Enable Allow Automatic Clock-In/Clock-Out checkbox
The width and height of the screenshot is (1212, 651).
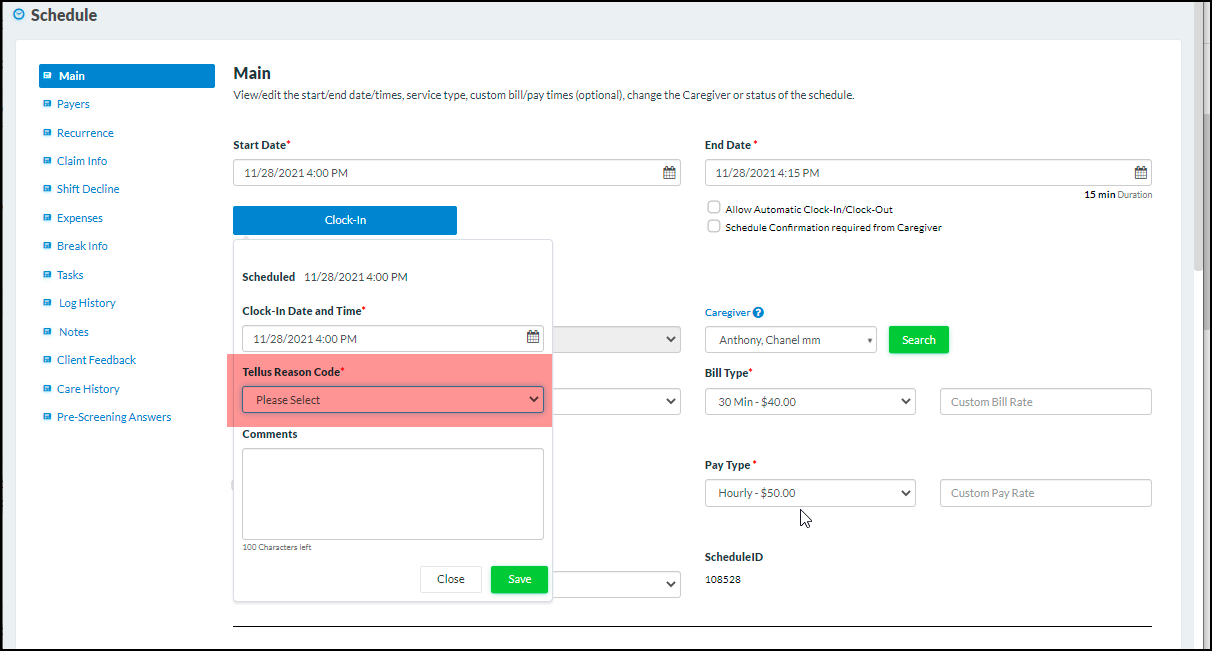tap(714, 208)
